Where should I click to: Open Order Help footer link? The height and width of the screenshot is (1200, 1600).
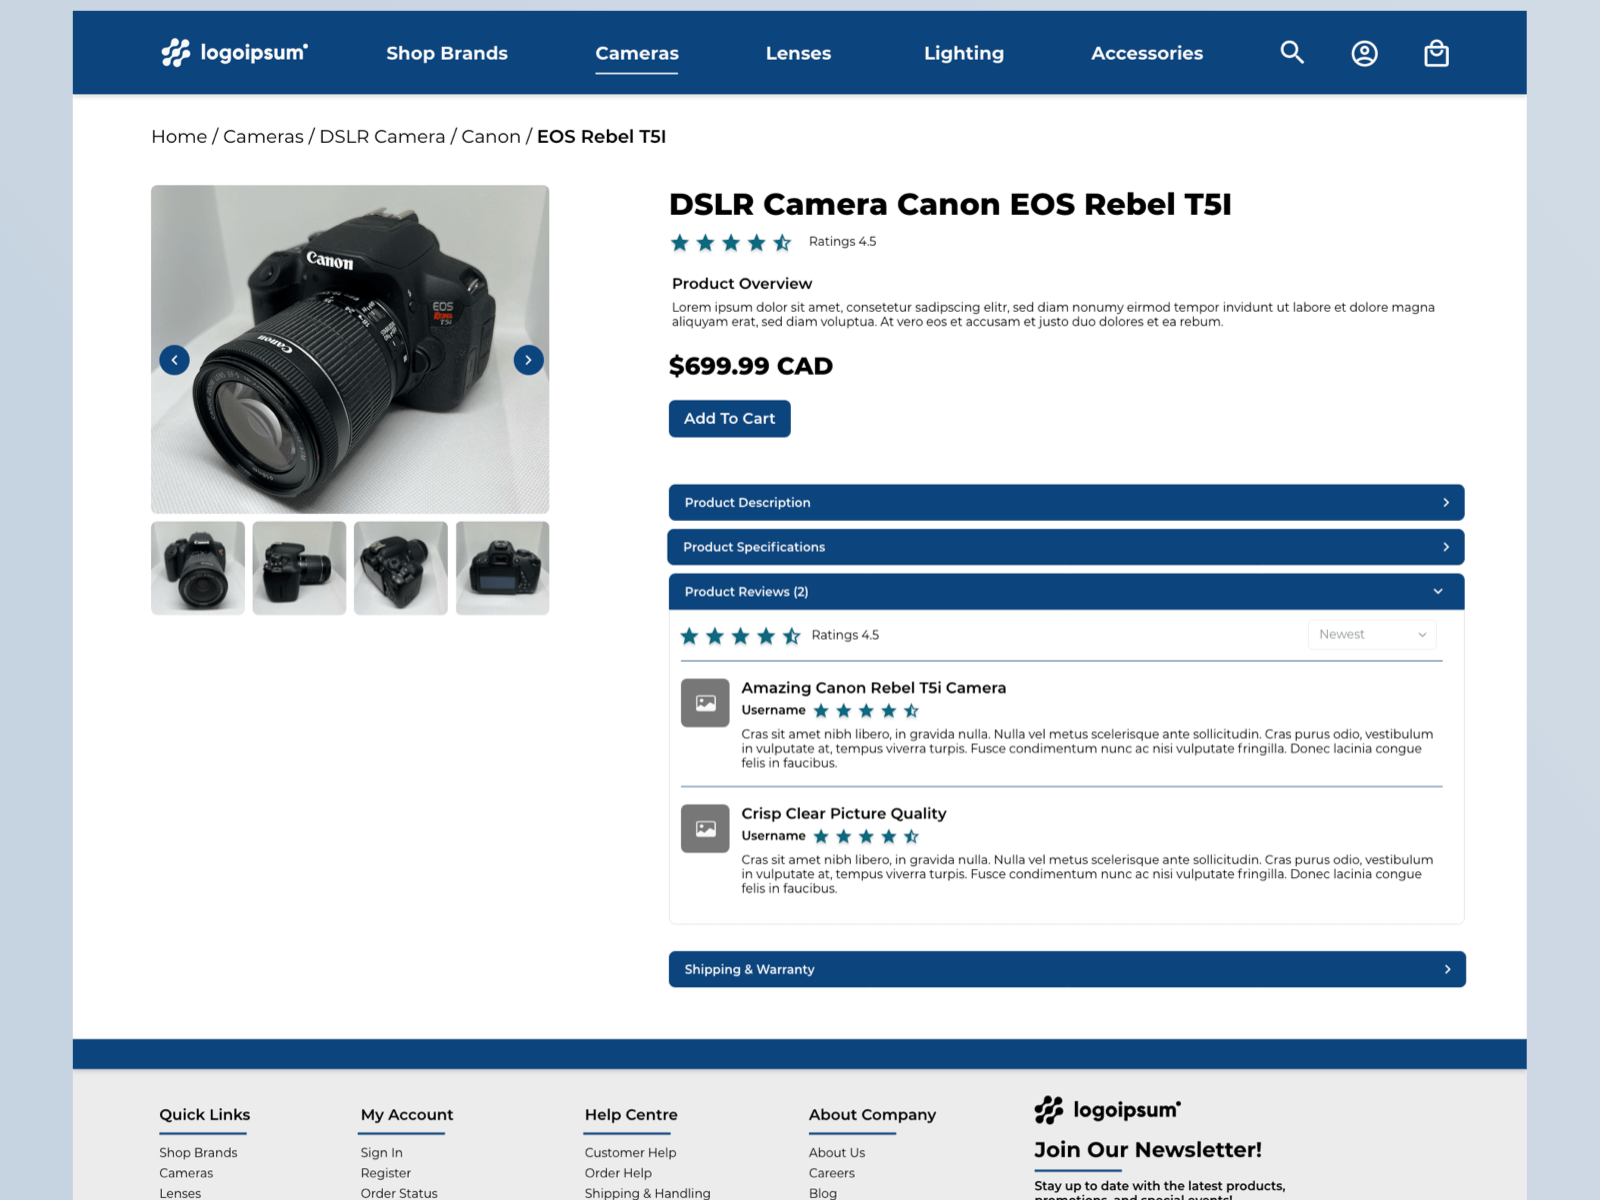tap(618, 1173)
